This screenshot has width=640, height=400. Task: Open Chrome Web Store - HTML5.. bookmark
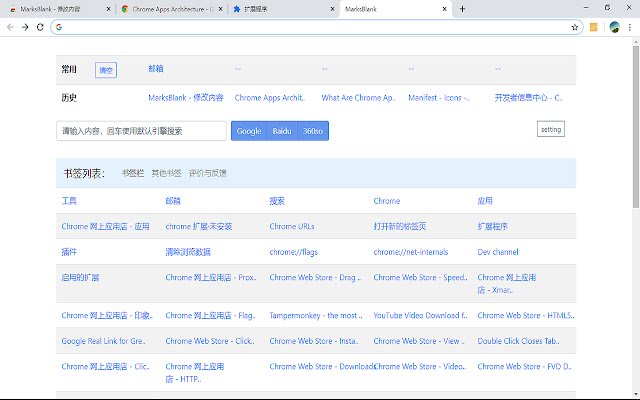[x=526, y=316]
